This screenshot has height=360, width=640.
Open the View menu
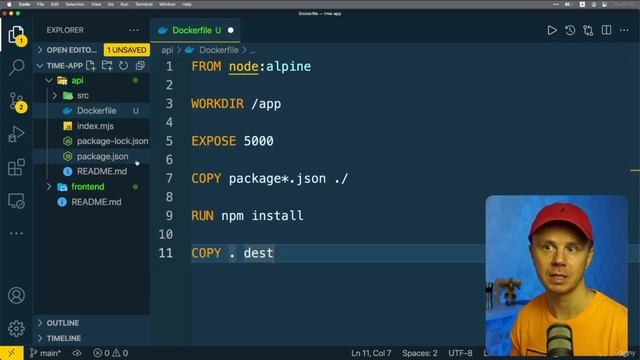(96, 4)
